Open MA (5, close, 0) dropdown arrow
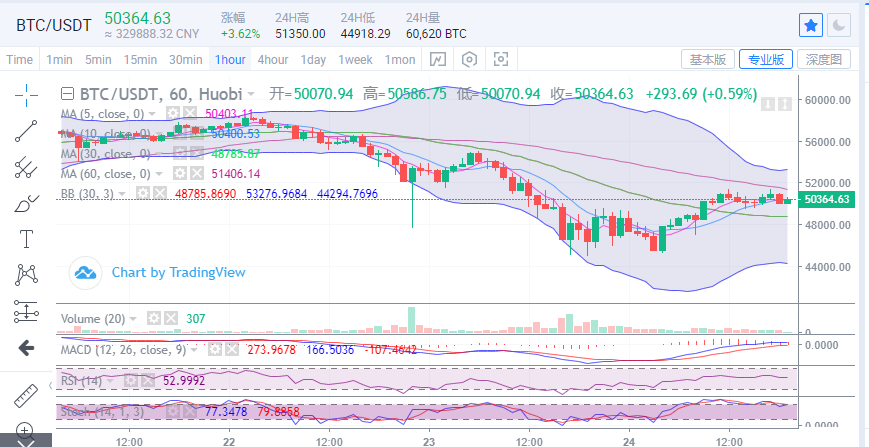The width and height of the screenshot is (869, 447). click(153, 114)
